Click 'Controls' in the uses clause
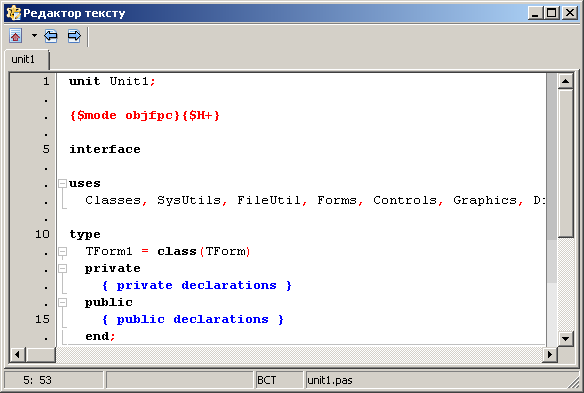The image size is (584, 393). pos(405,200)
